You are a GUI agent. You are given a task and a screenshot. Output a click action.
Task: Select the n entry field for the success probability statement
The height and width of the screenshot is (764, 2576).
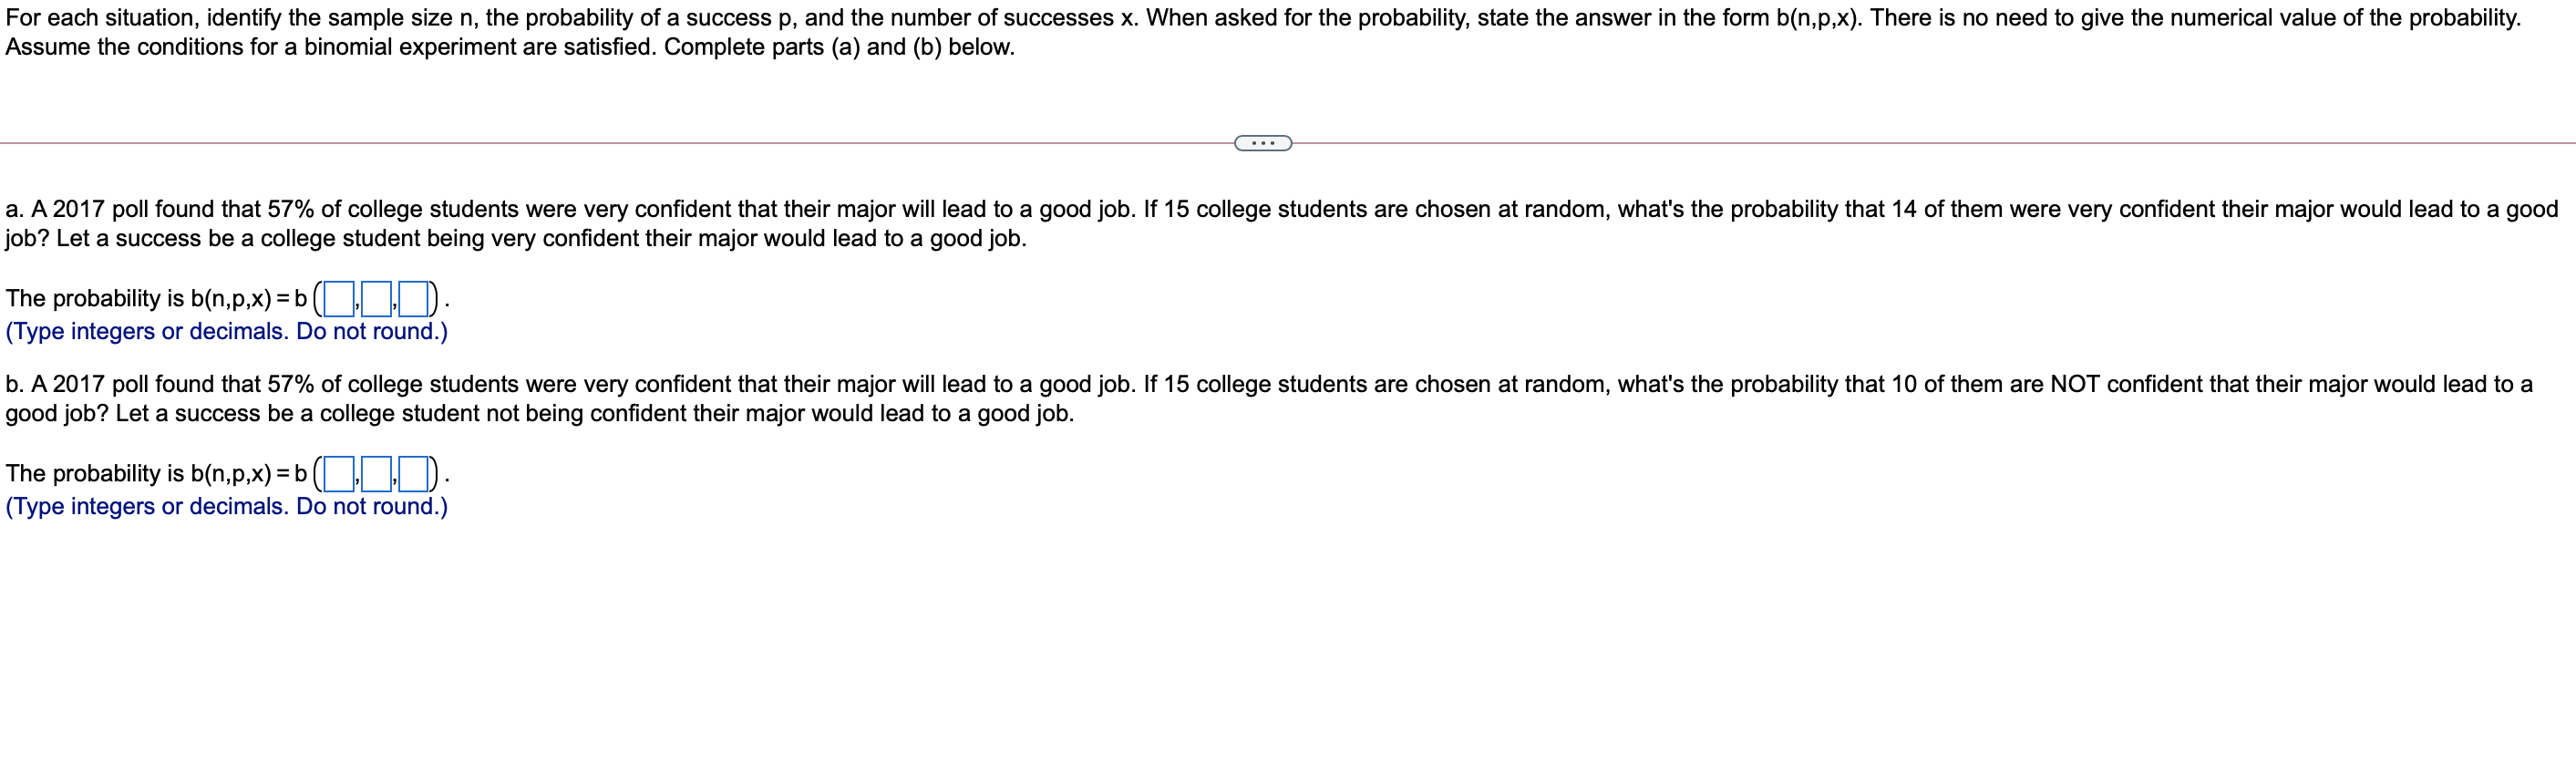339,298
